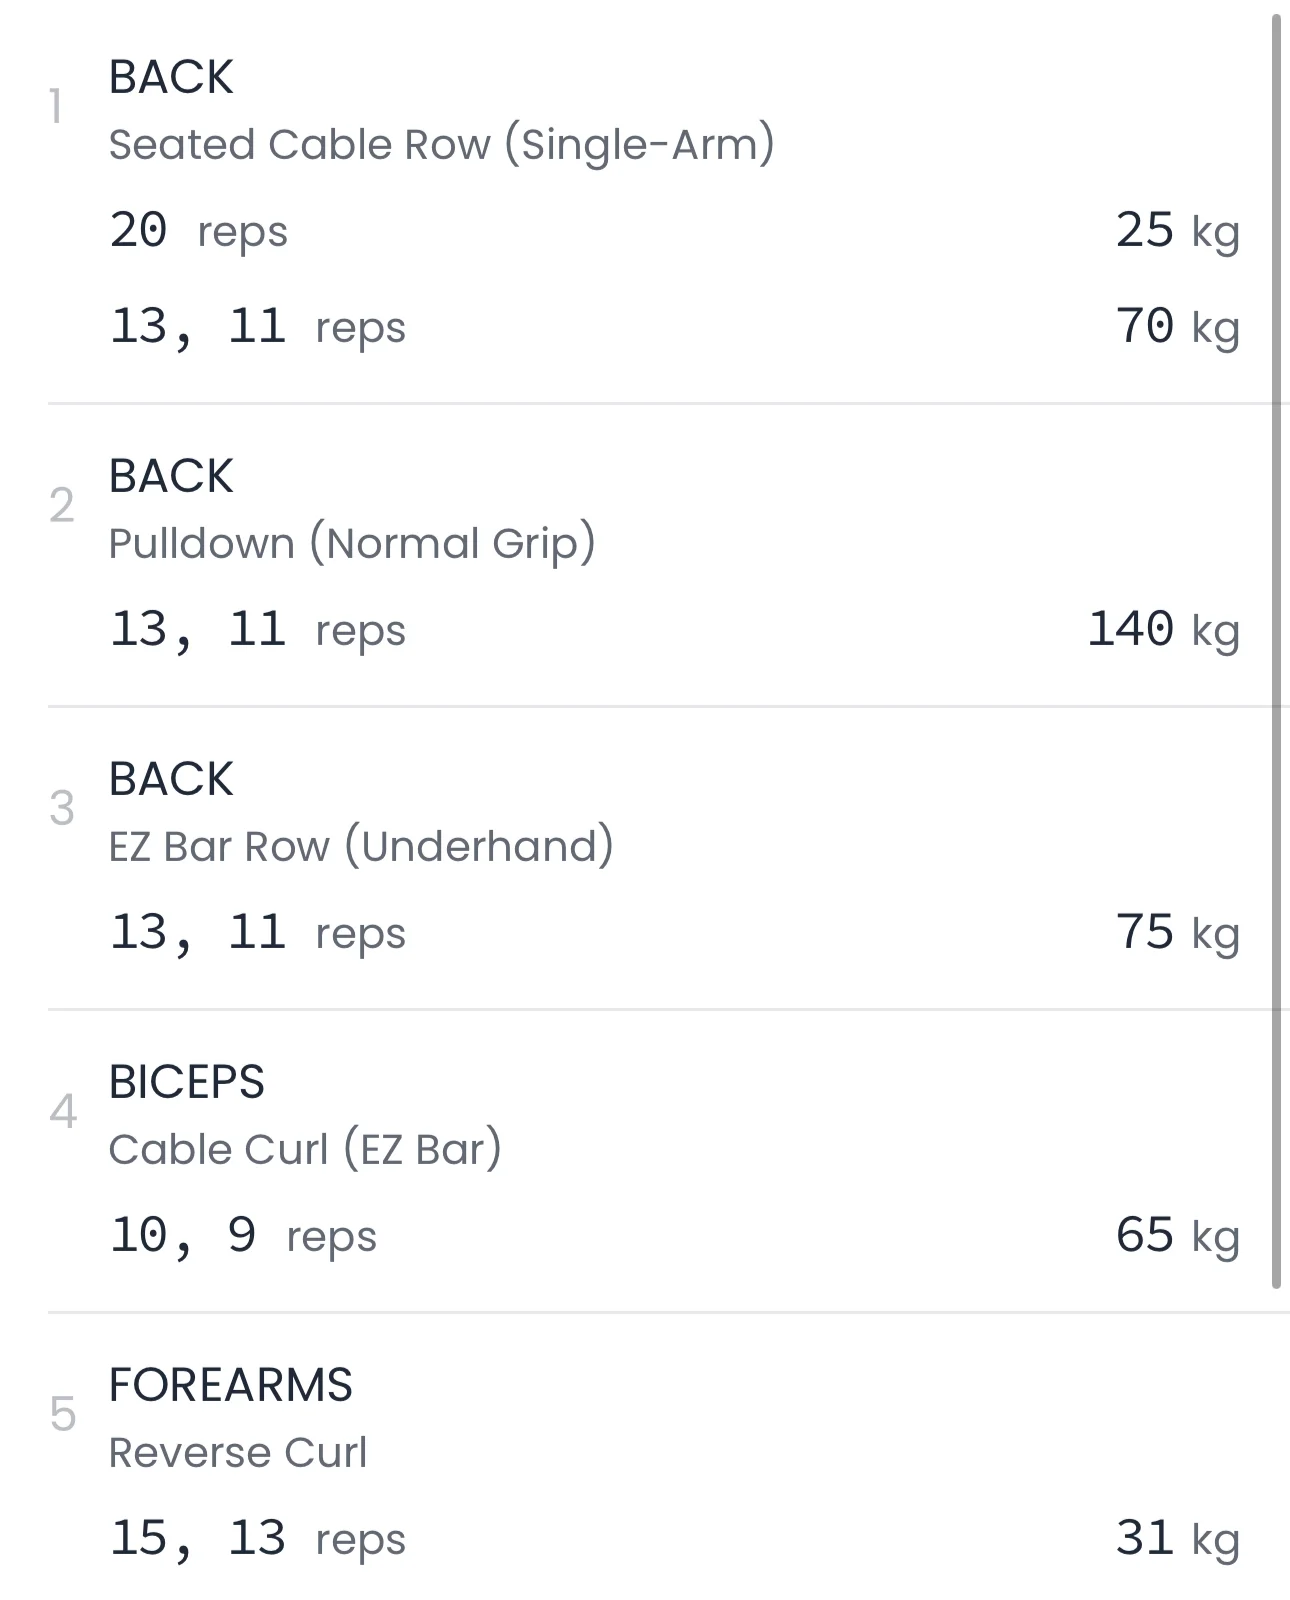The width and height of the screenshot is (1290, 1600).
Task: Click the 75 kg weight value
Action: [1177, 933]
